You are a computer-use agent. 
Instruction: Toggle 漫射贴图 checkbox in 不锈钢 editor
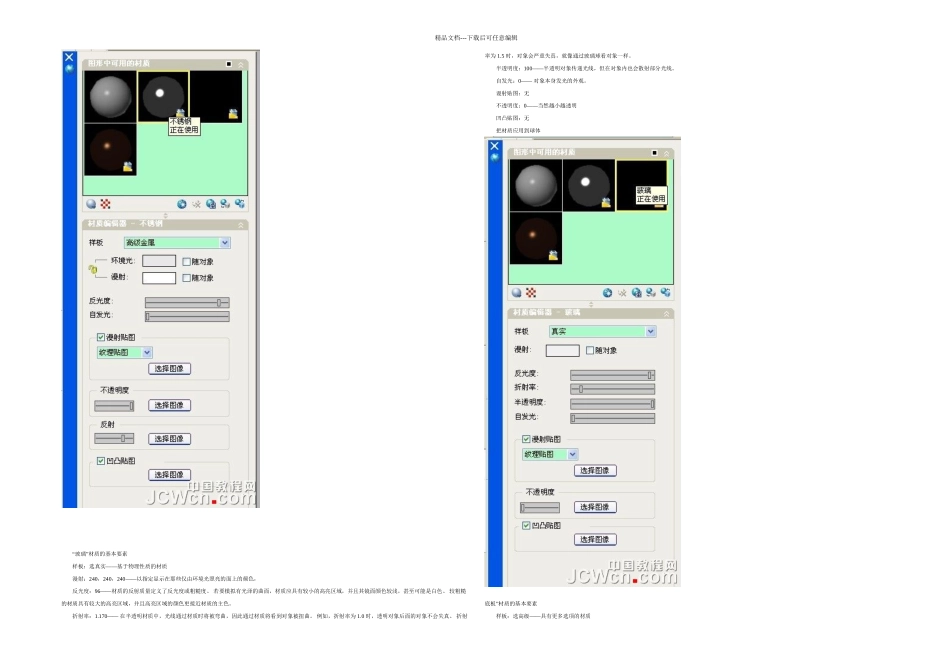tap(101, 338)
